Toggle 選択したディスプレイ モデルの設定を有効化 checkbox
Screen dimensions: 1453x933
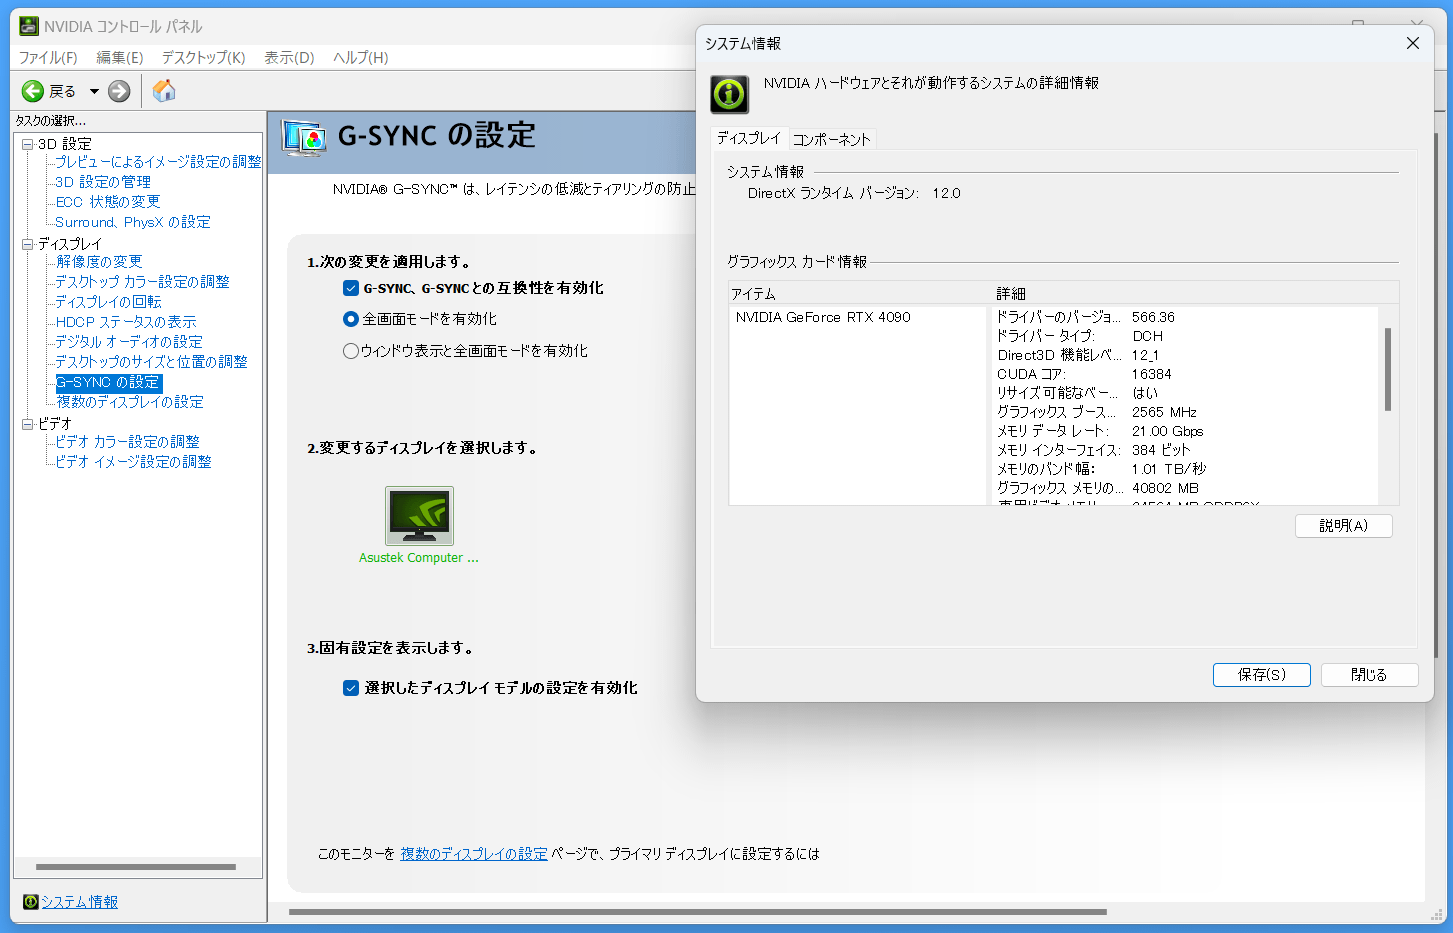tap(351, 688)
